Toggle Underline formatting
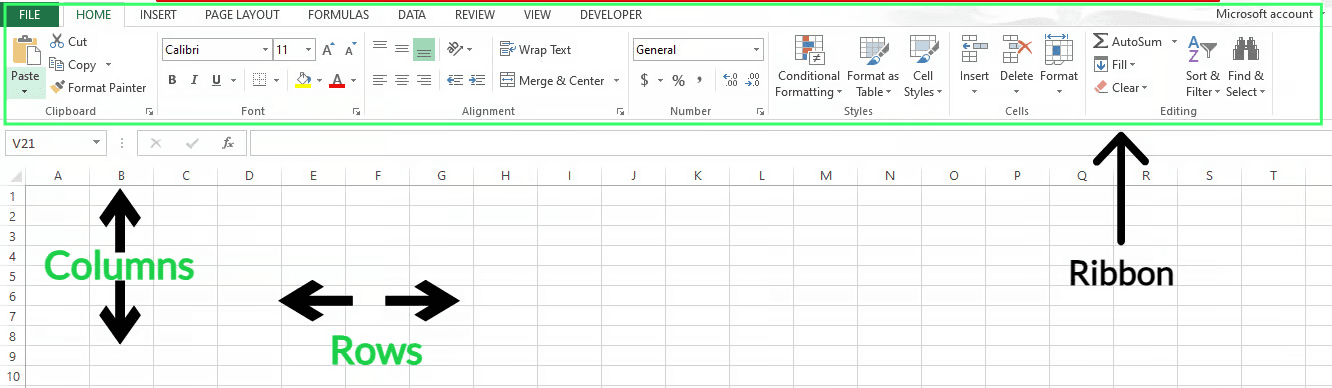Screen dimensions: 1332x388 216,80
